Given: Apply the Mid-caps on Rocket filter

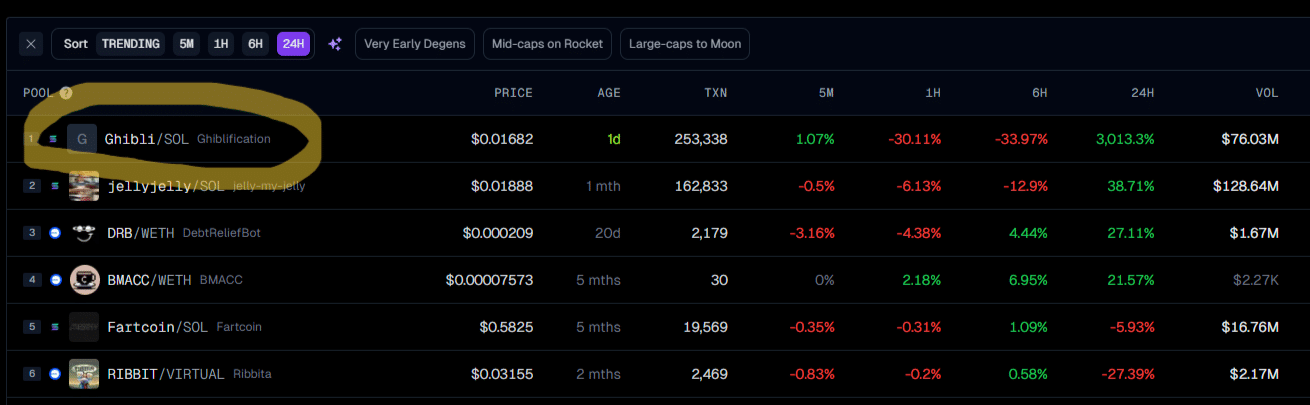Looking at the screenshot, I should (547, 44).
